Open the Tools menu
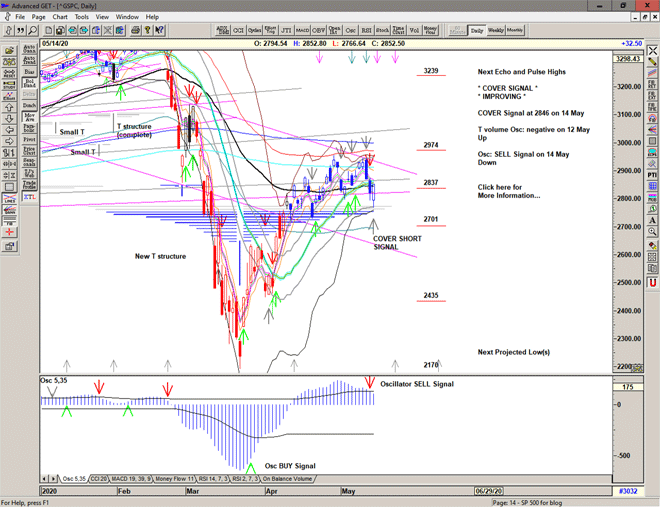The width and height of the screenshot is (660, 507). (x=82, y=17)
